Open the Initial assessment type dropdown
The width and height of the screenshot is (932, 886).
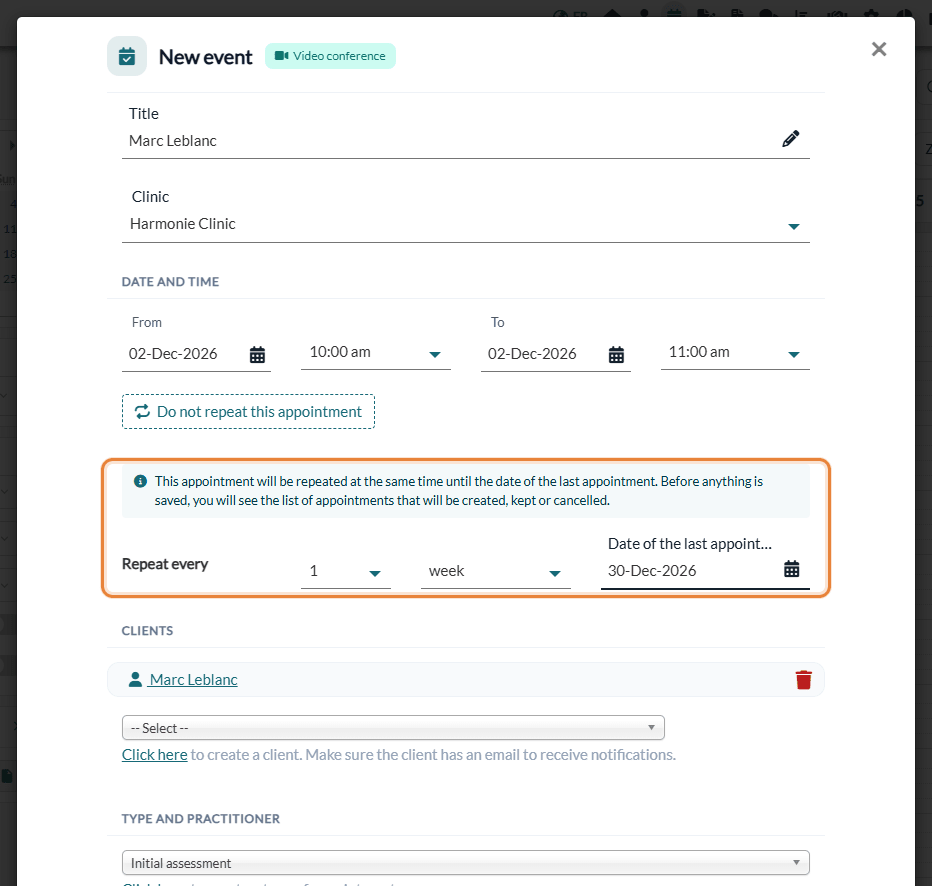click(466, 863)
